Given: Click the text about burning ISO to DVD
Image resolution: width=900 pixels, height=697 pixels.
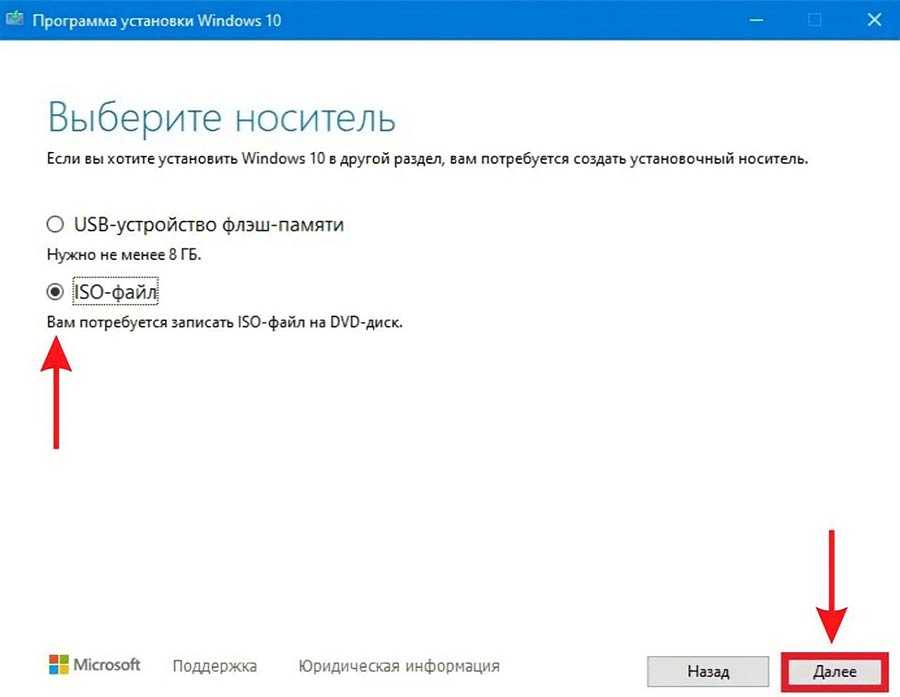Looking at the screenshot, I should [x=224, y=322].
